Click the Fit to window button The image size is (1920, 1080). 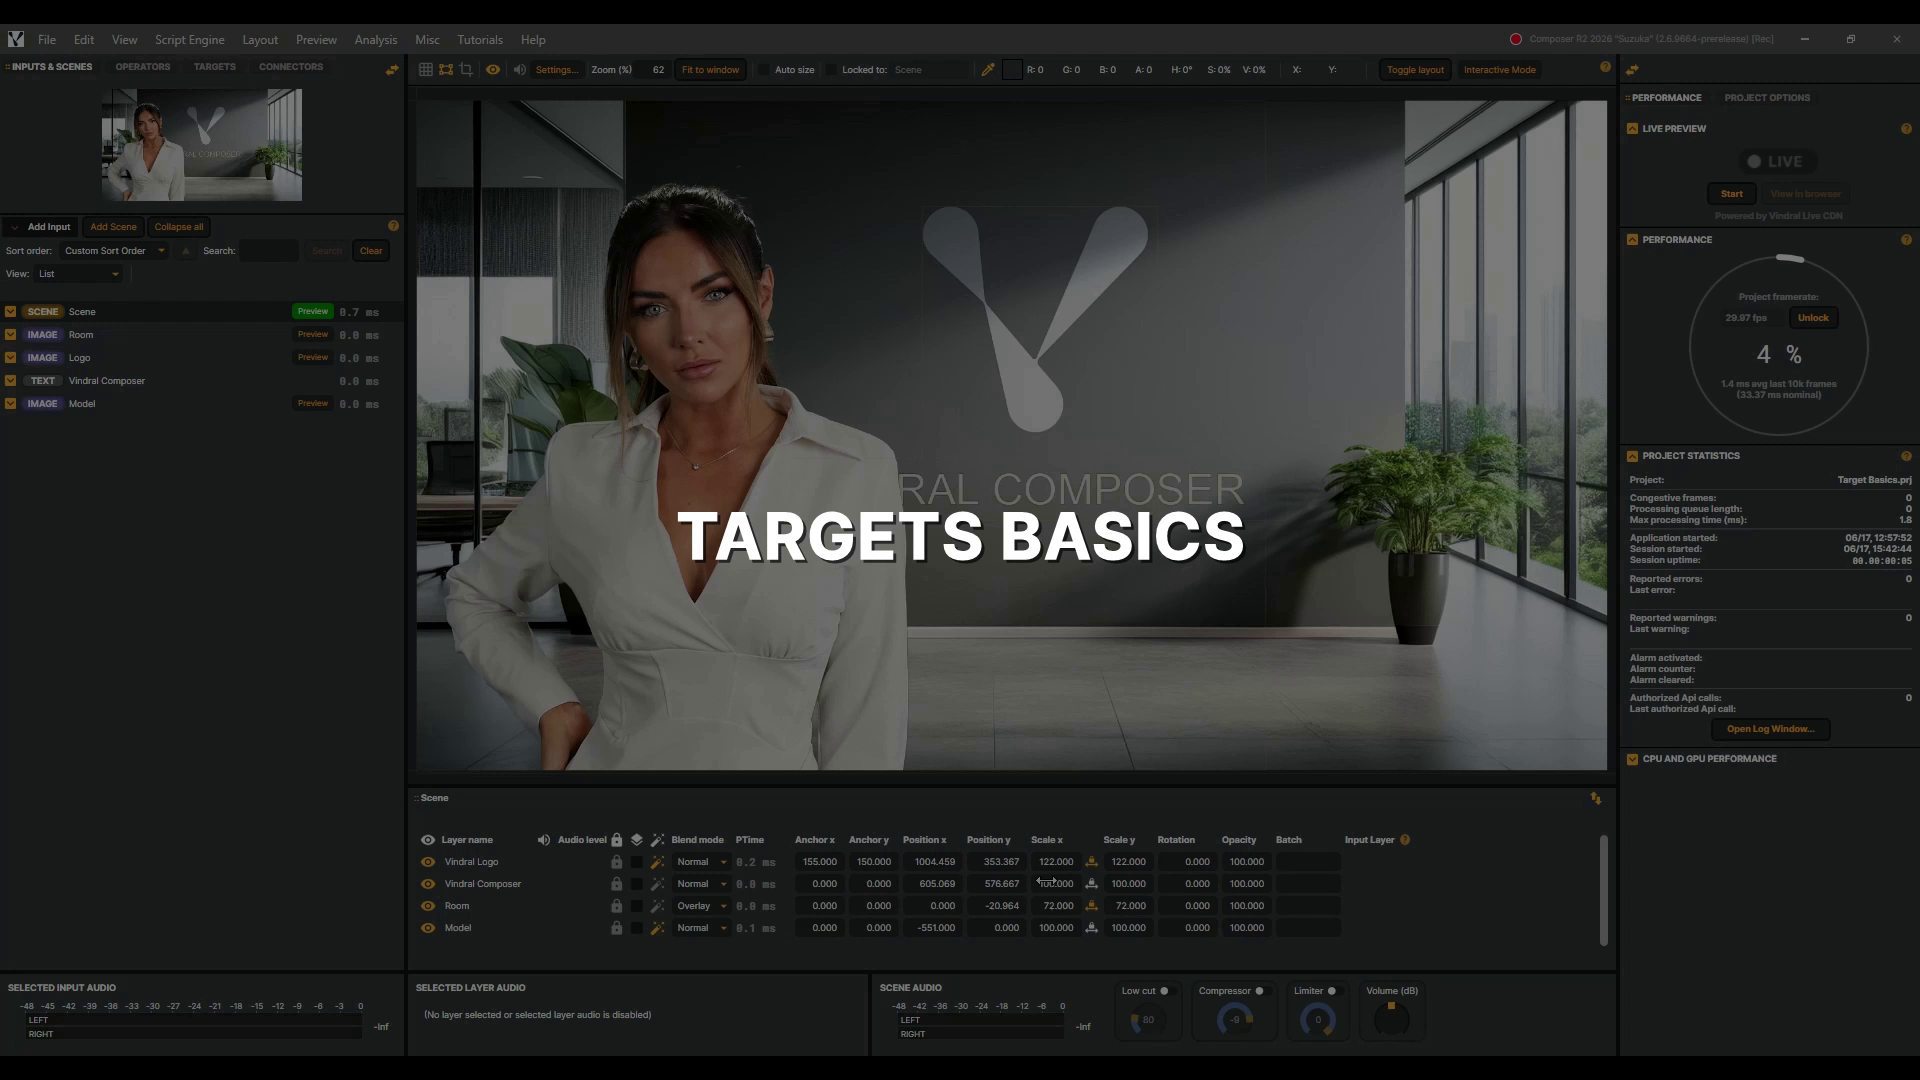(x=710, y=70)
